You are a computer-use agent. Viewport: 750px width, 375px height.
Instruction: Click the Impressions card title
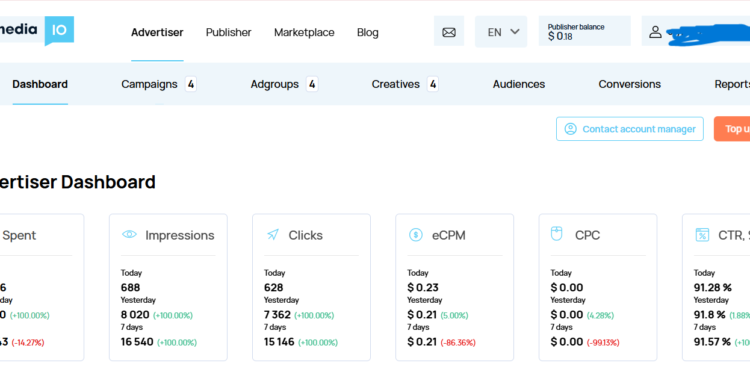pos(180,235)
